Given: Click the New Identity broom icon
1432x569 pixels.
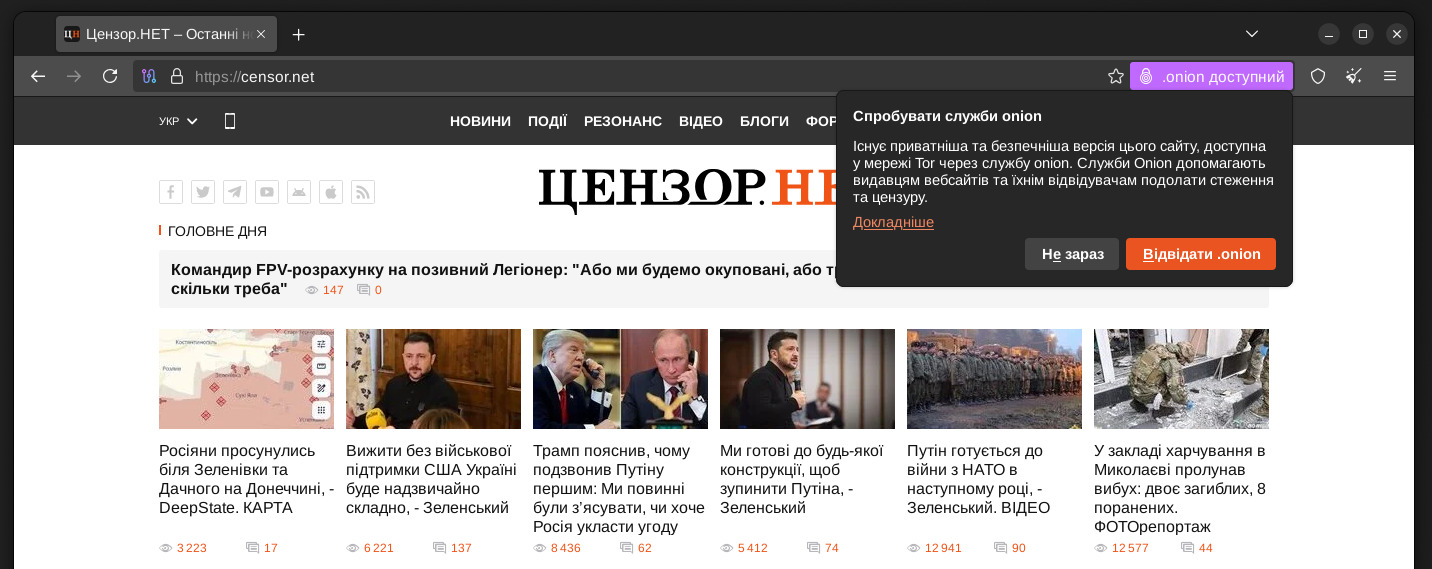Looking at the screenshot, I should pos(1354,76).
